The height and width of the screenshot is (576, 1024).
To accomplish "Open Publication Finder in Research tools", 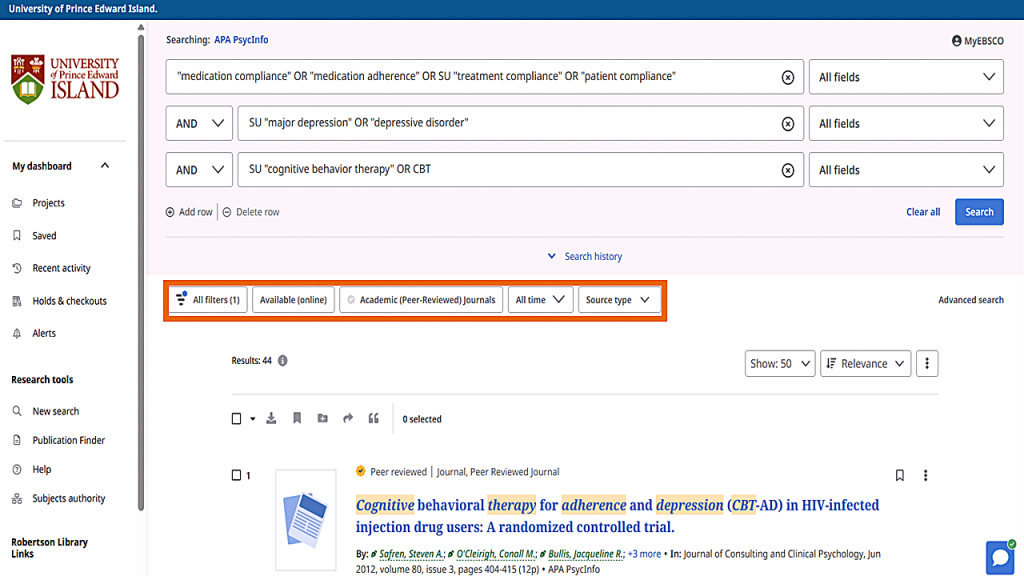I will 68,440.
